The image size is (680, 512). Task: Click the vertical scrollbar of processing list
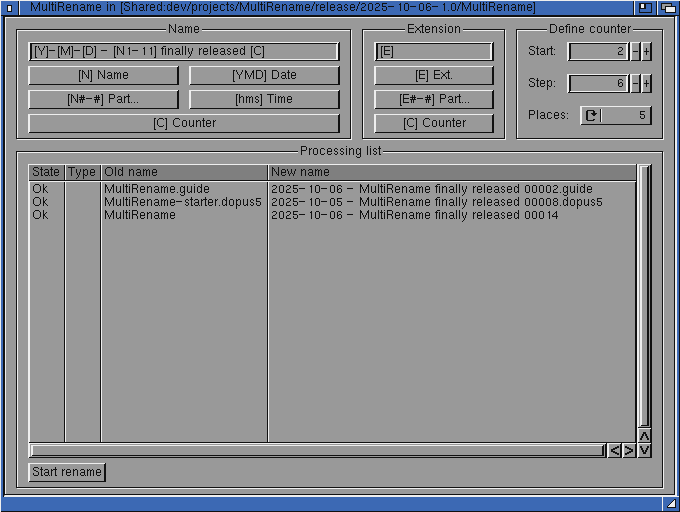pos(644,296)
